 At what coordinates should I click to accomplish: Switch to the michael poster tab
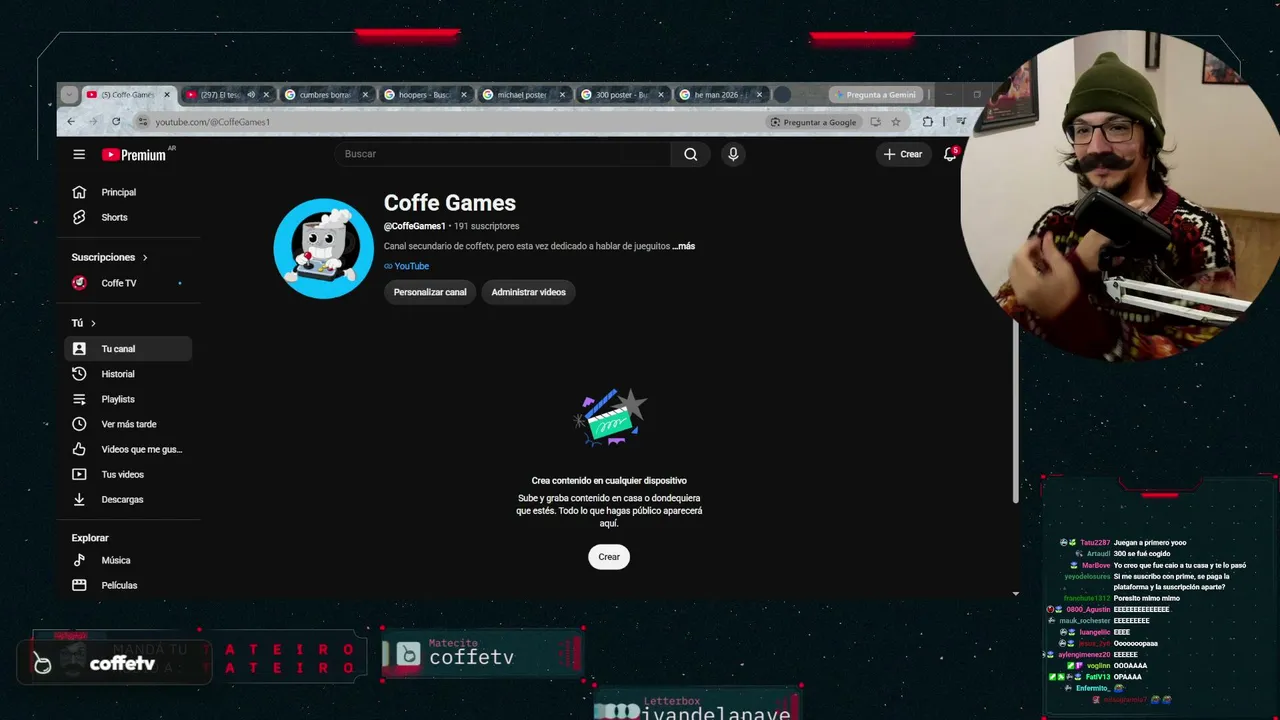coord(524,95)
